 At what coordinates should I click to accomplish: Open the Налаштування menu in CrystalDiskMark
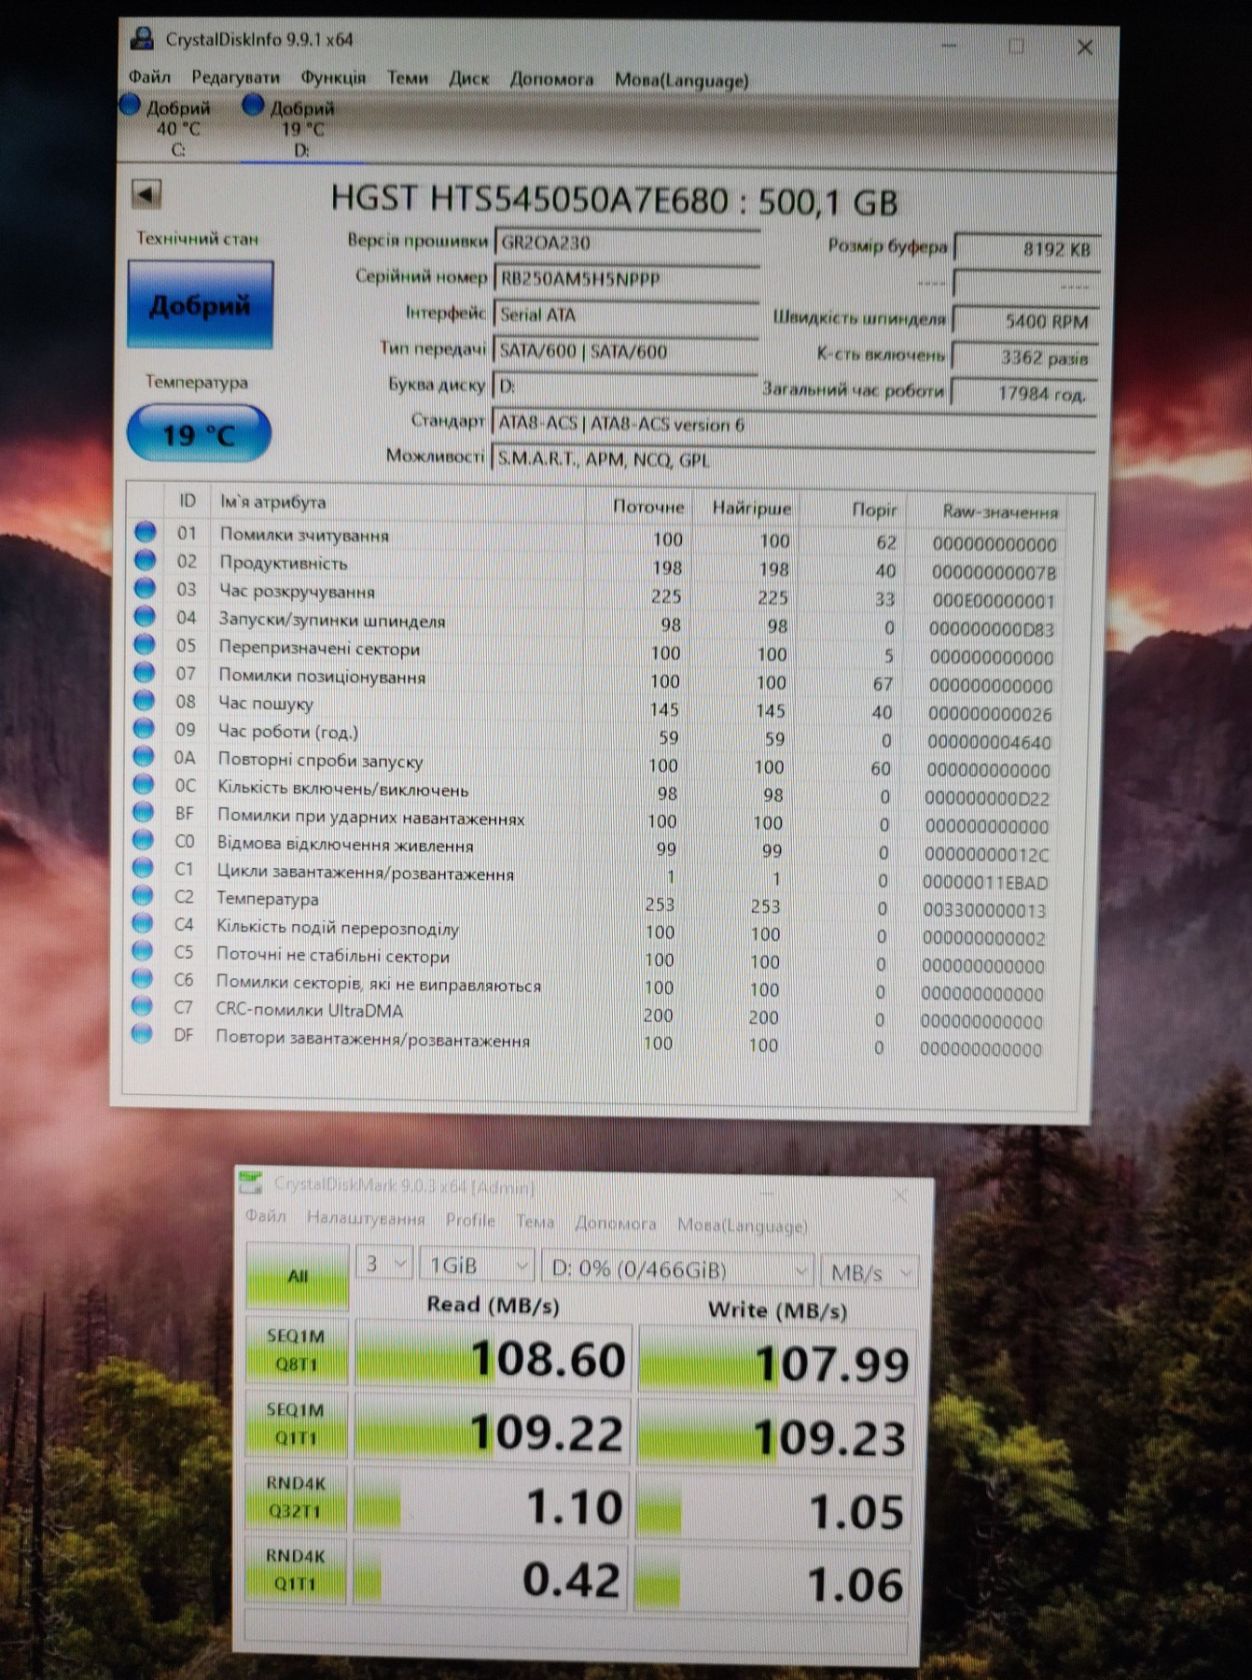365,1219
